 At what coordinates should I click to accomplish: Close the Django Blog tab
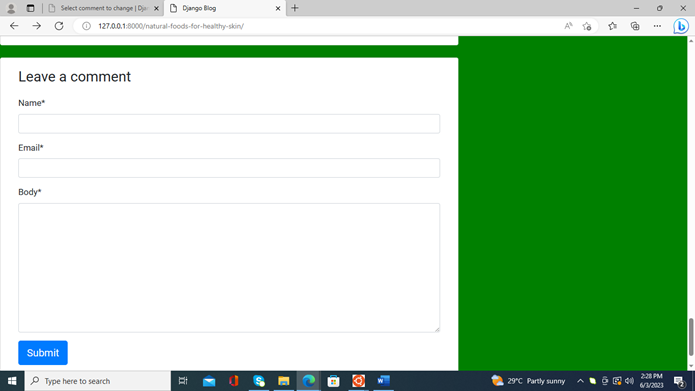click(x=278, y=8)
